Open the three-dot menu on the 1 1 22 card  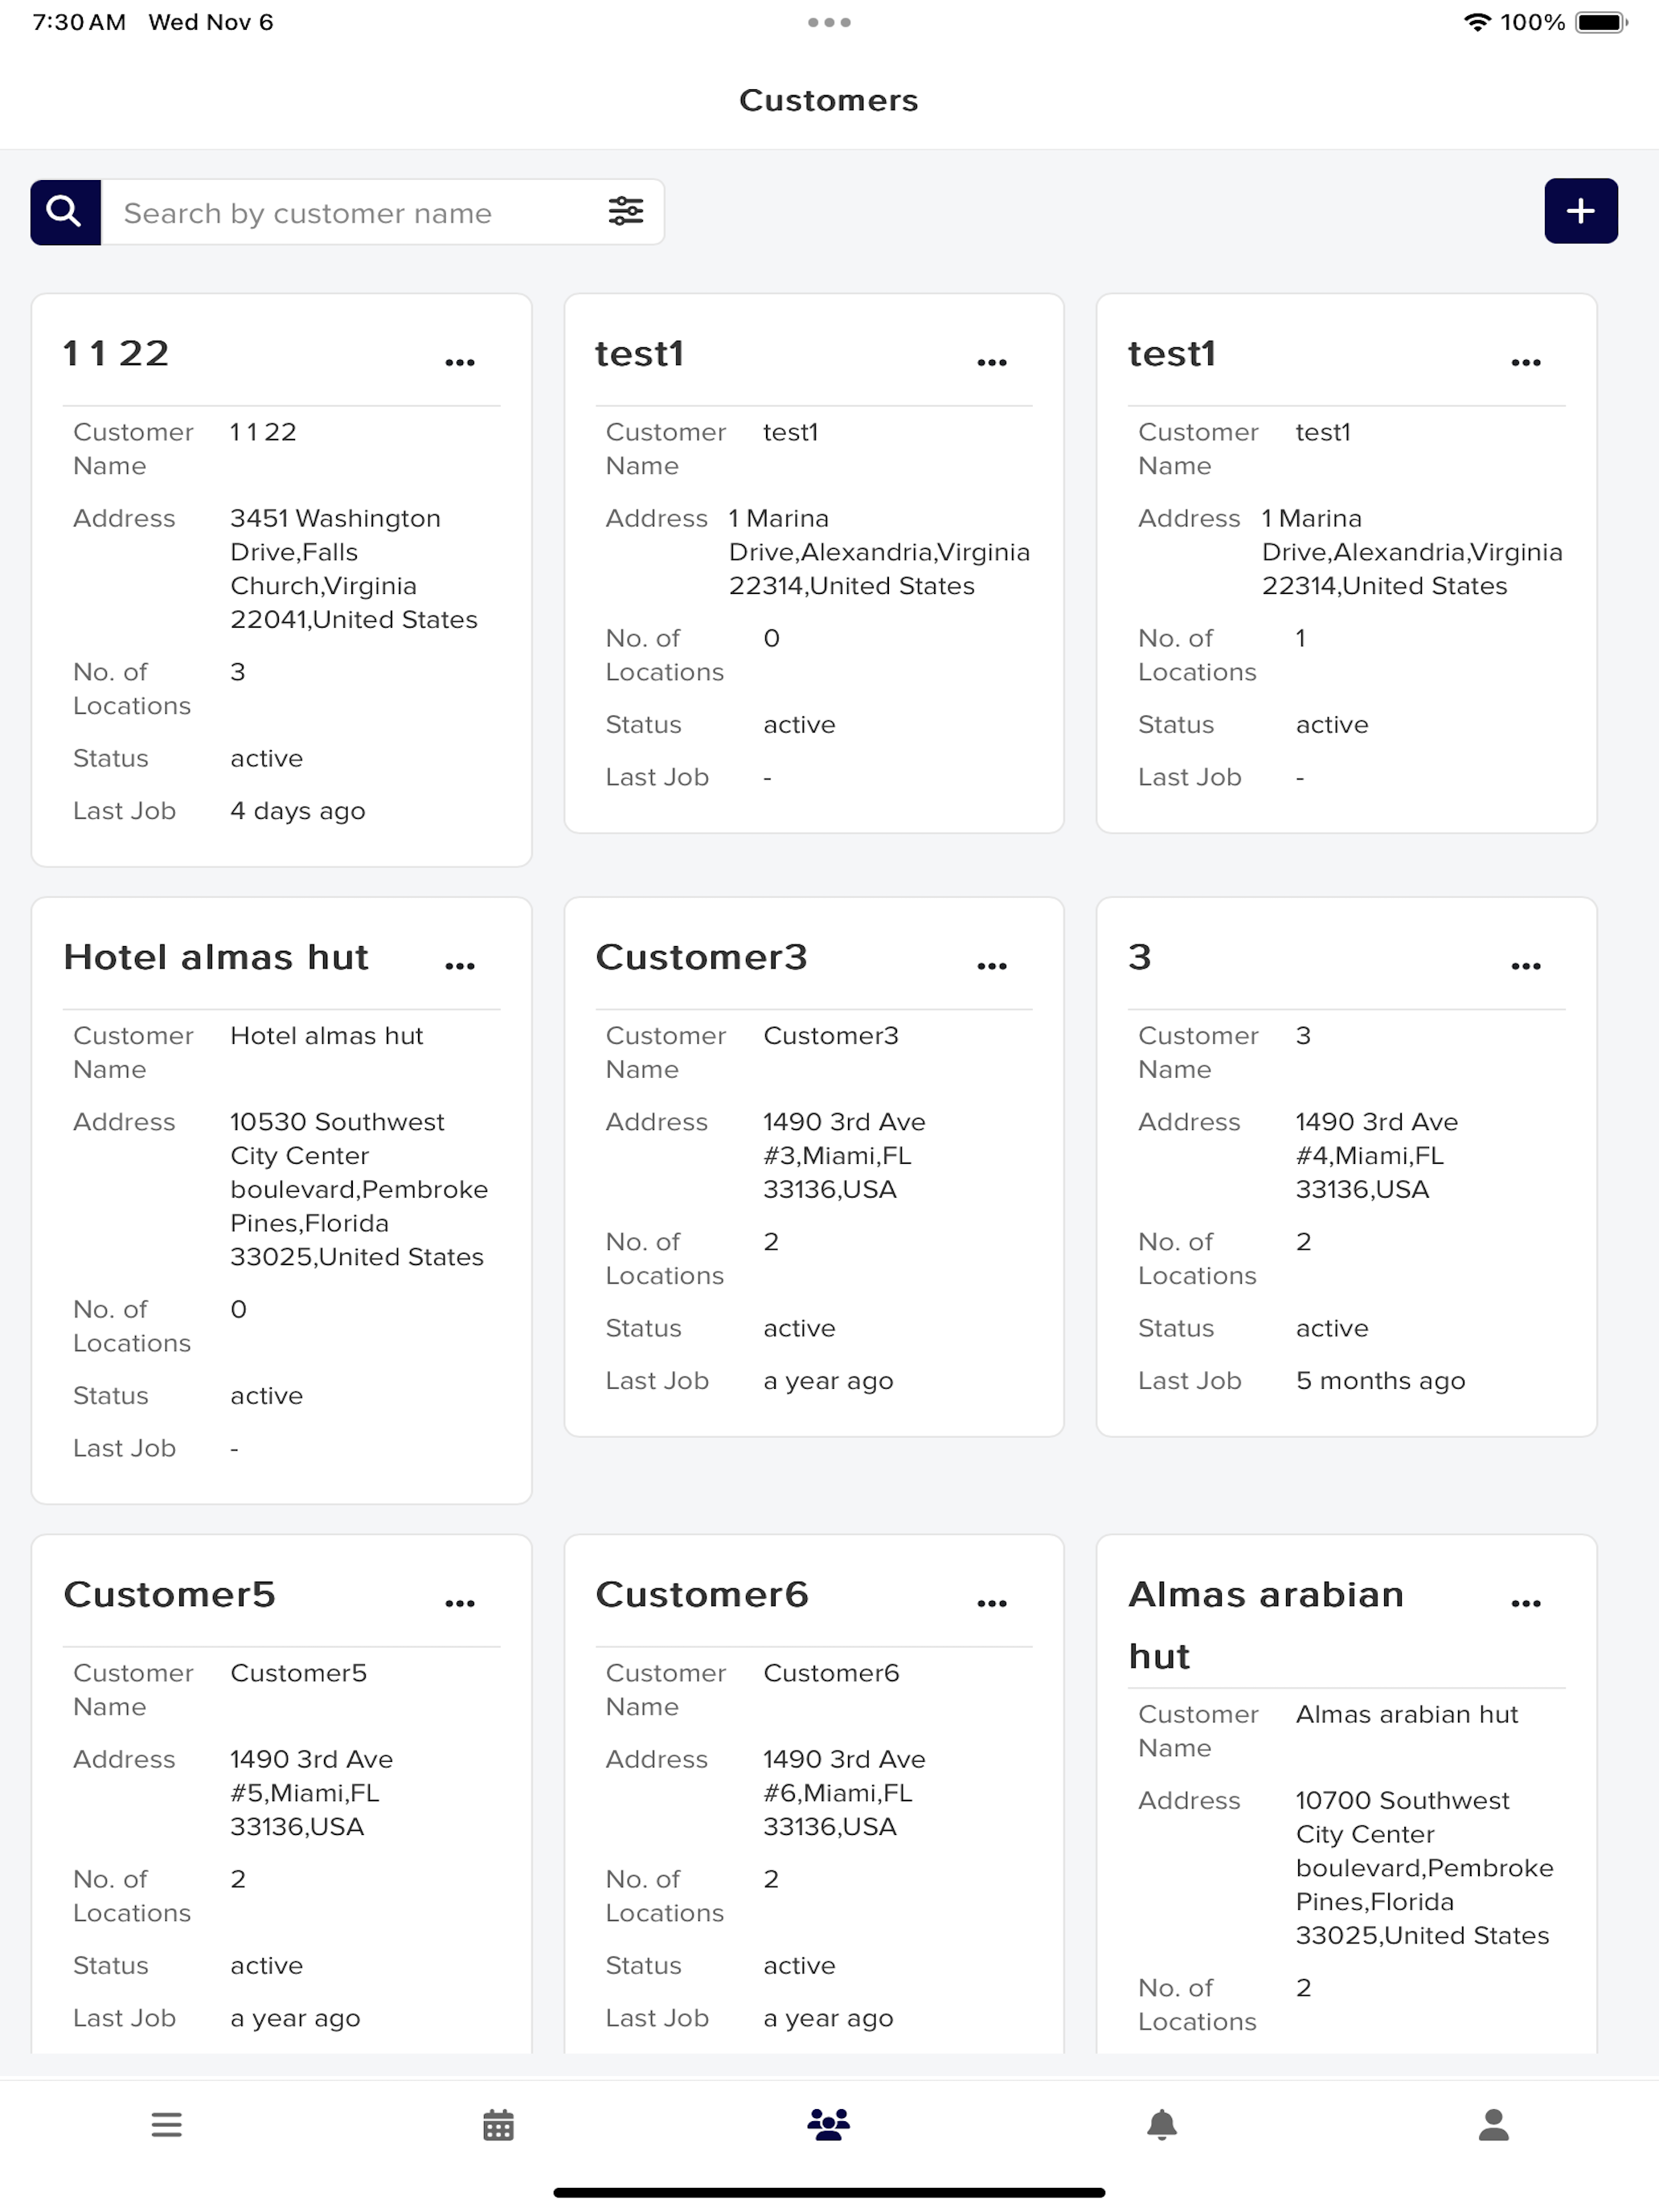pyautogui.click(x=460, y=362)
